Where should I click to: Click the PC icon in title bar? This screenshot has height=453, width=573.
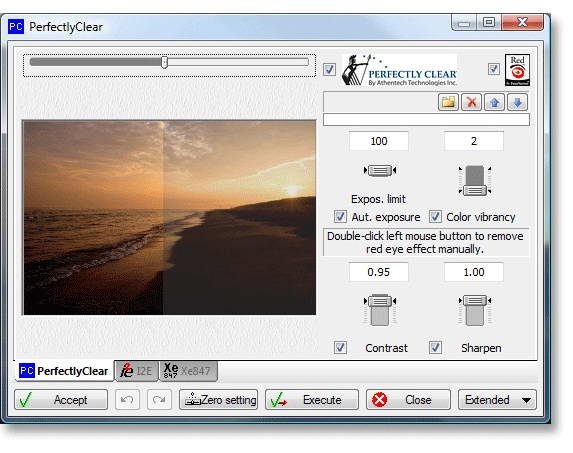tap(16, 27)
